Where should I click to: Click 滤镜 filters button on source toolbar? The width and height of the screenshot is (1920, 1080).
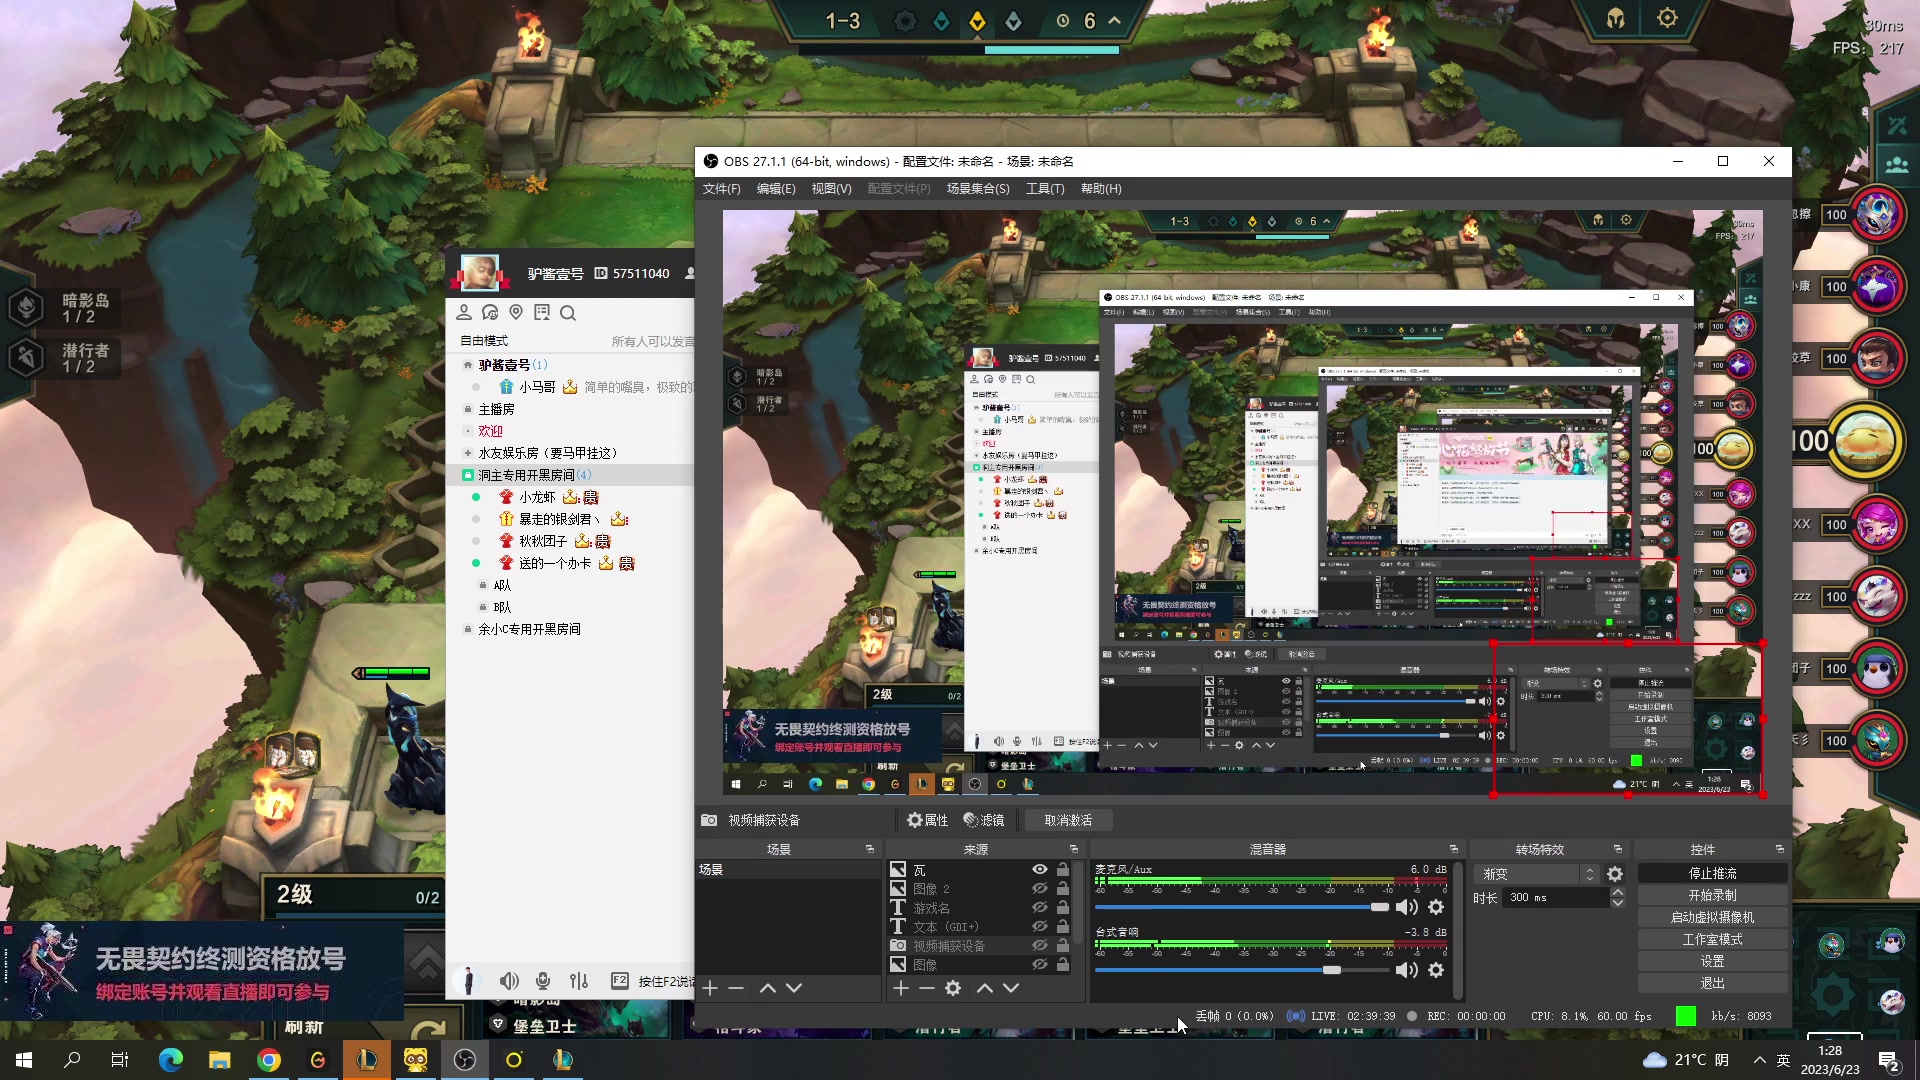point(983,820)
